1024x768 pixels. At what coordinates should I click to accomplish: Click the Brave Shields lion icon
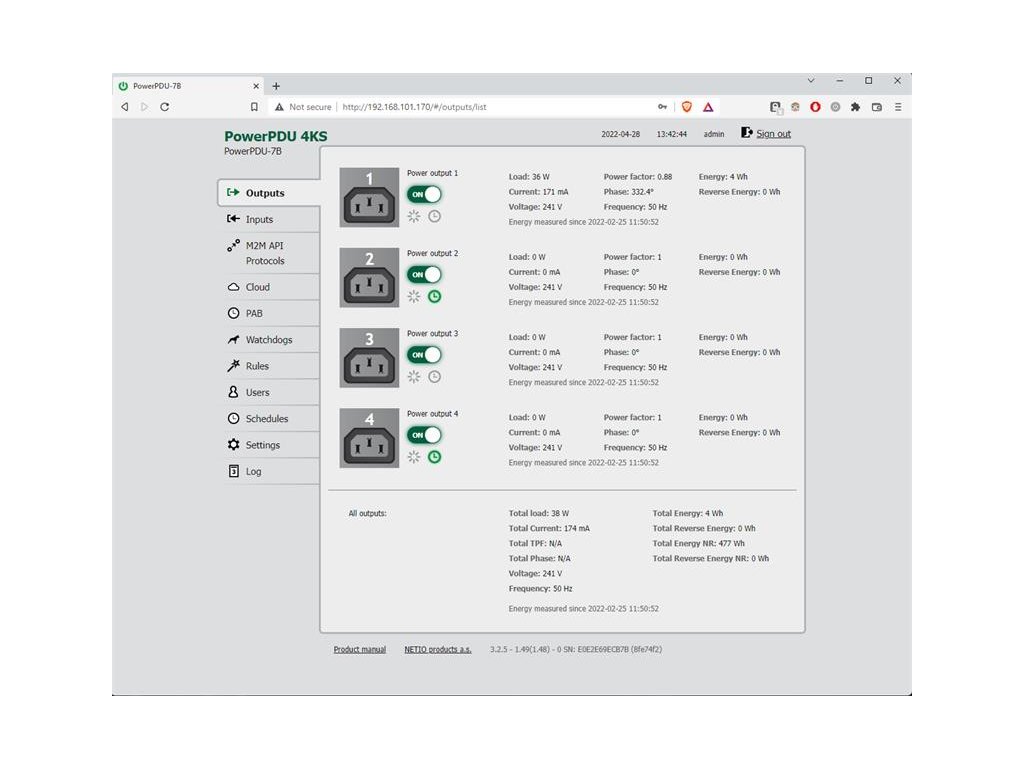coord(686,106)
